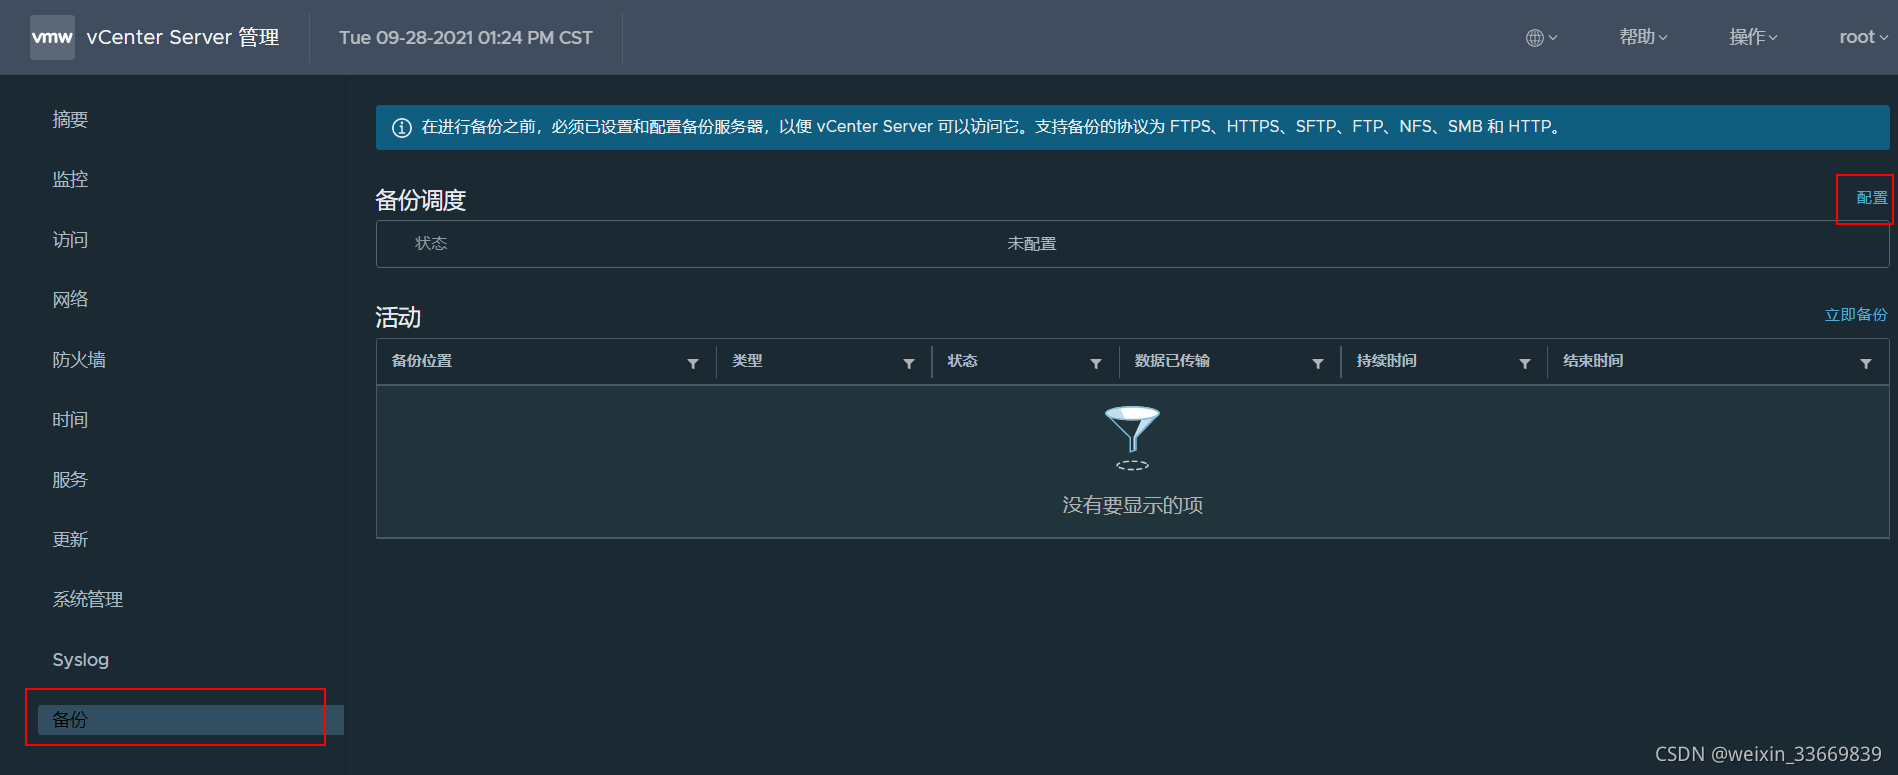Go to 摘要 in the sidebar
The height and width of the screenshot is (775, 1898).
click(70, 119)
